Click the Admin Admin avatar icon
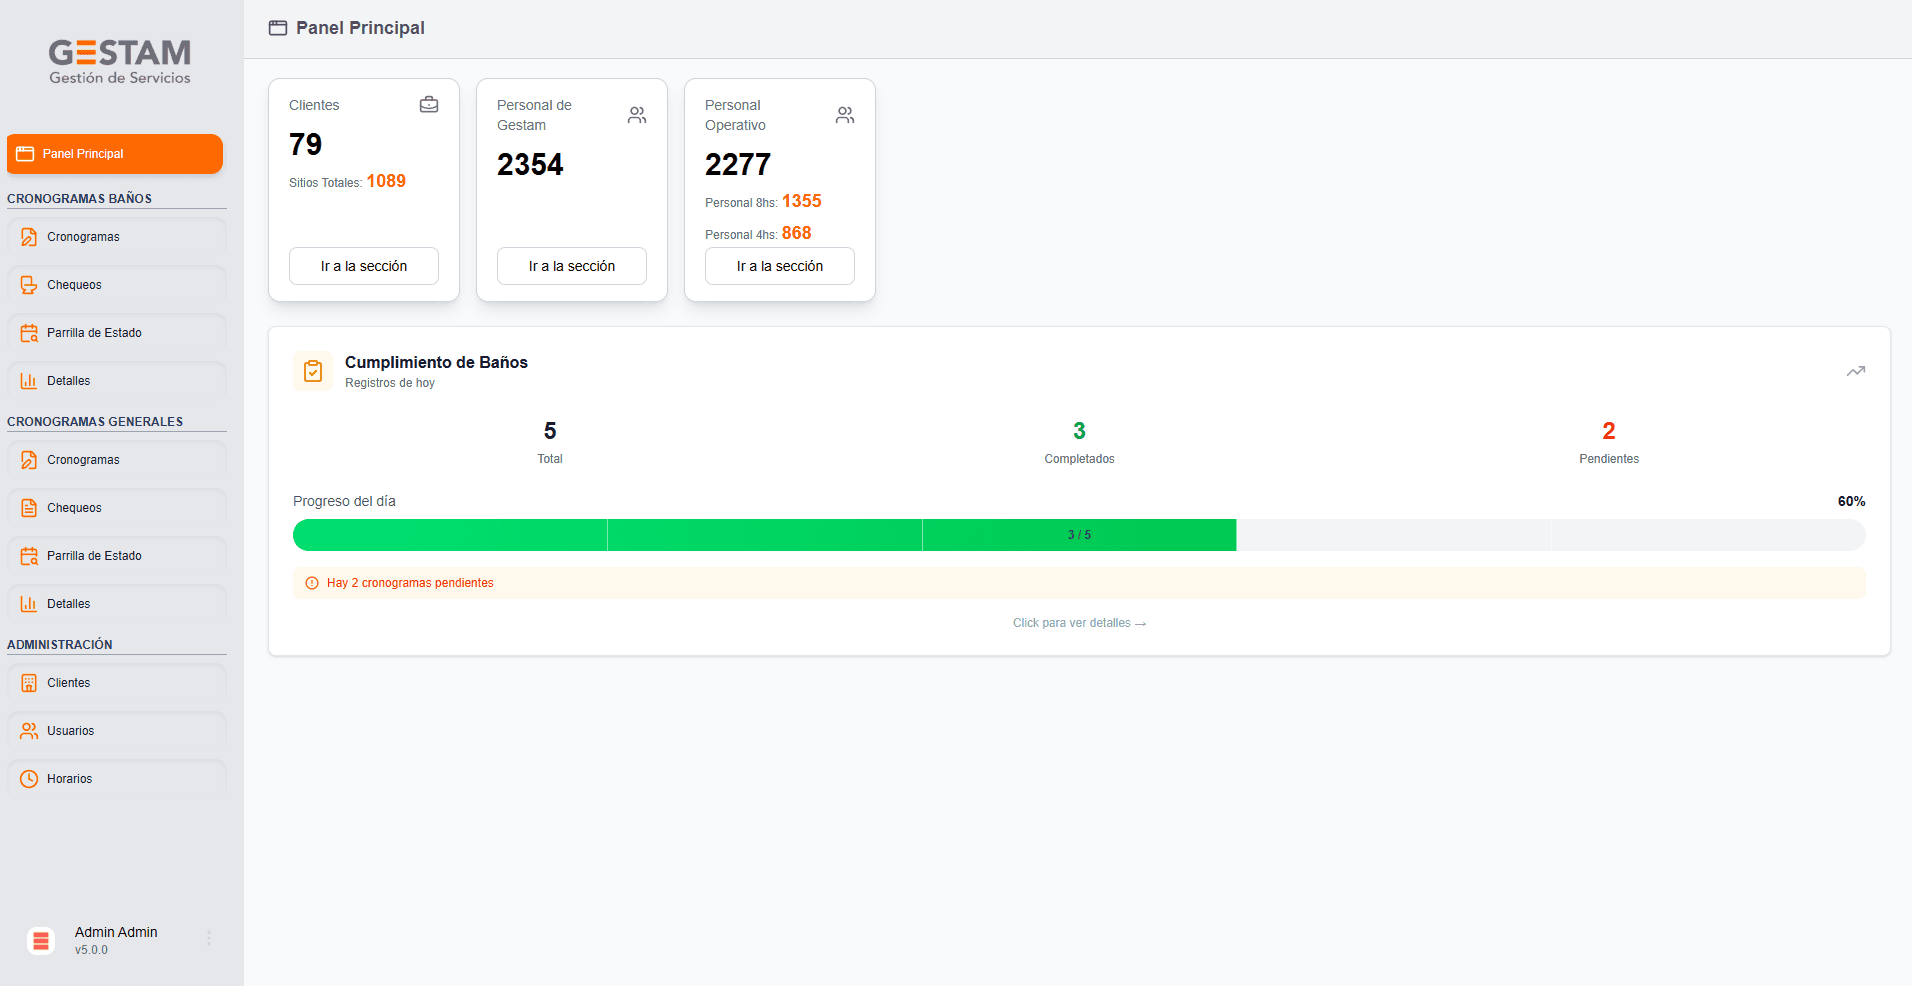The width and height of the screenshot is (1912, 986). [x=41, y=940]
